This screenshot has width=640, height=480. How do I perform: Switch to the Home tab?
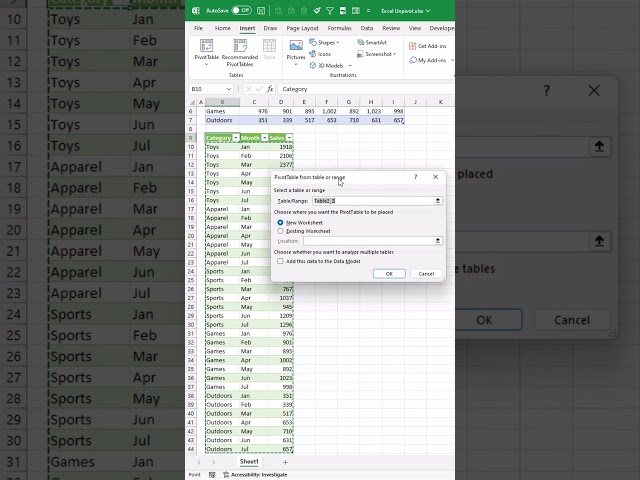(x=222, y=28)
